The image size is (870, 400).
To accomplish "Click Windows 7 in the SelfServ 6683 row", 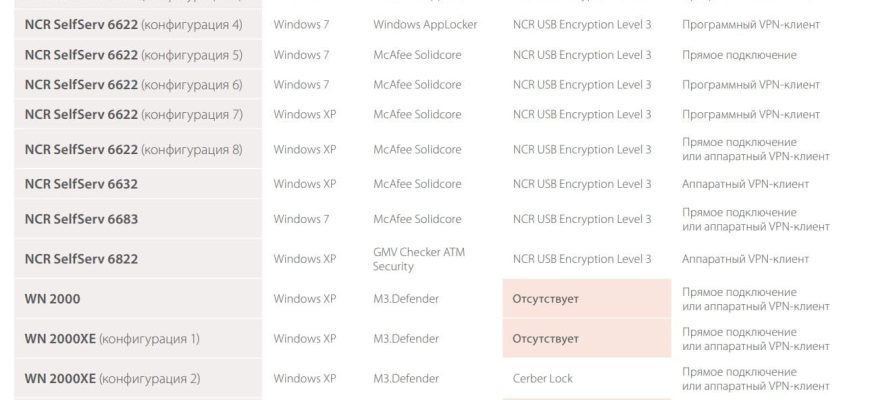I will [x=301, y=219].
